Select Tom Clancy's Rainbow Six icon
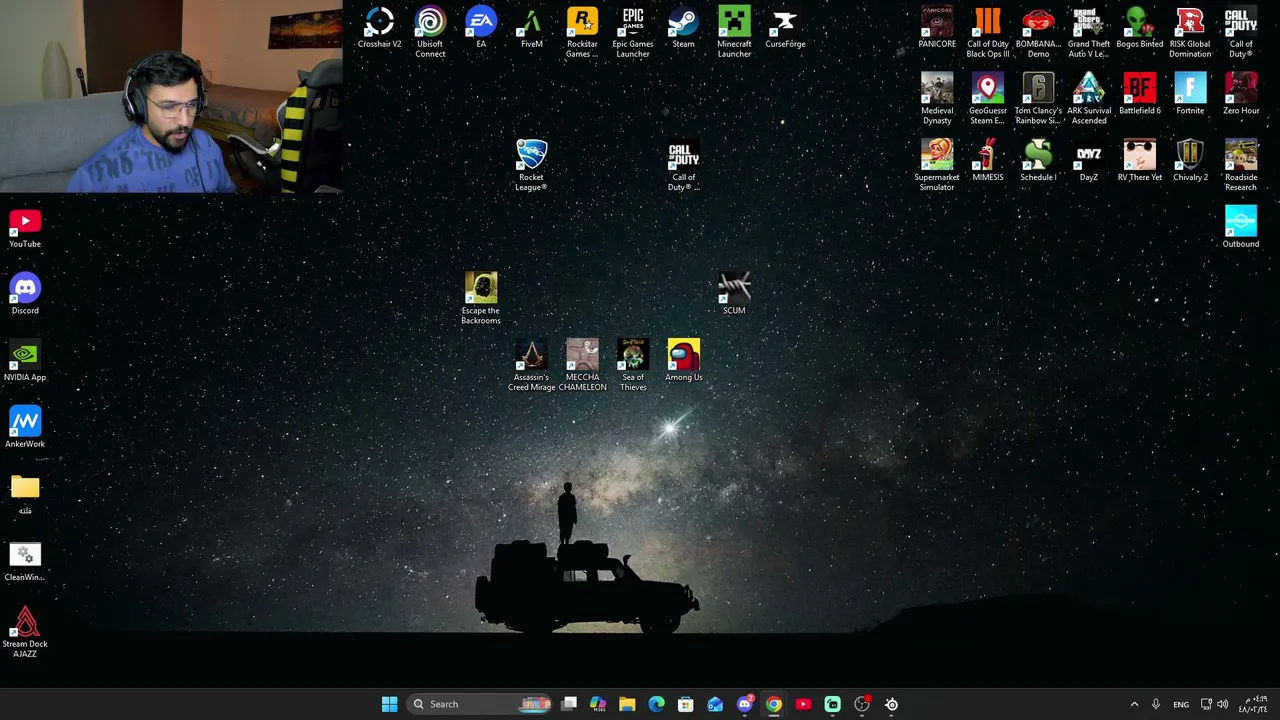 point(1038,99)
